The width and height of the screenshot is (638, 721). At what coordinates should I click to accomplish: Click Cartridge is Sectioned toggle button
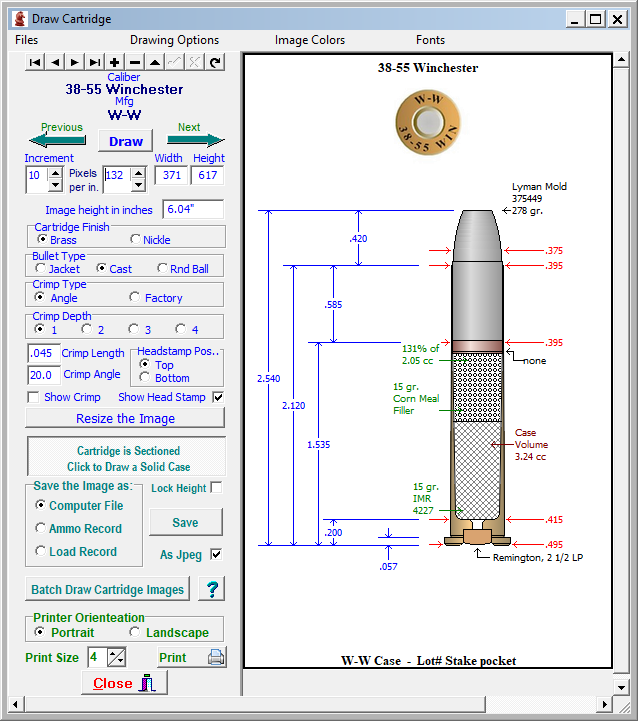pyautogui.click(x=126, y=458)
